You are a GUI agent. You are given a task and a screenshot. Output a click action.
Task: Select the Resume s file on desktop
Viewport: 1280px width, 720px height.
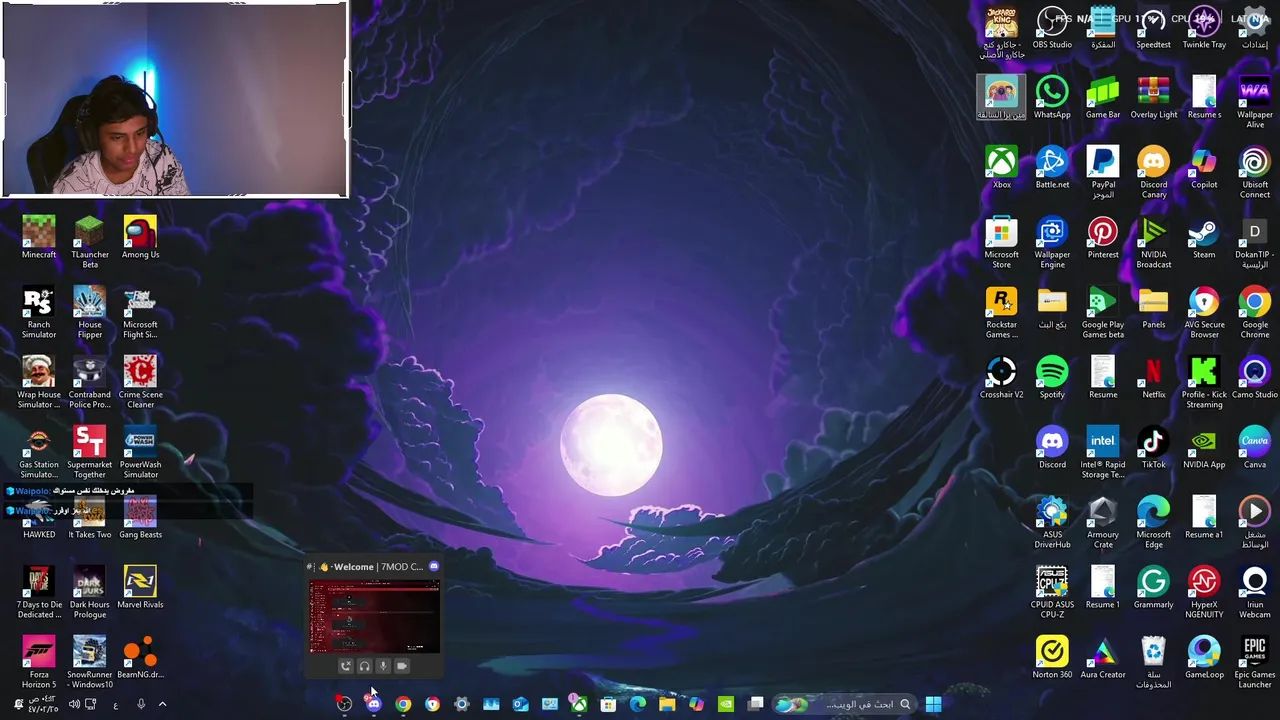(1204, 97)
